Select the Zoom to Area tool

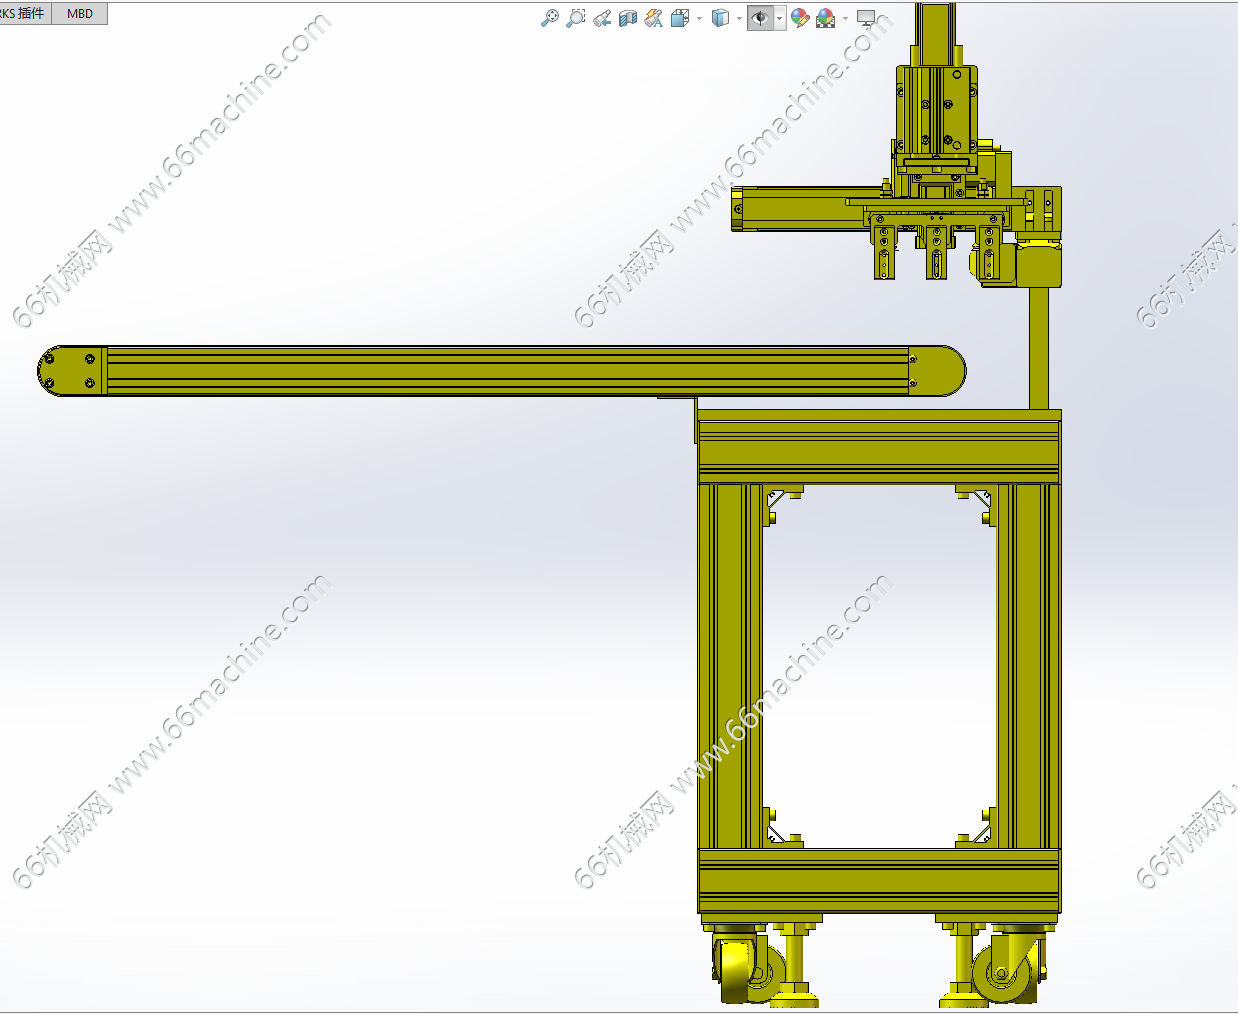pos(575,18)
